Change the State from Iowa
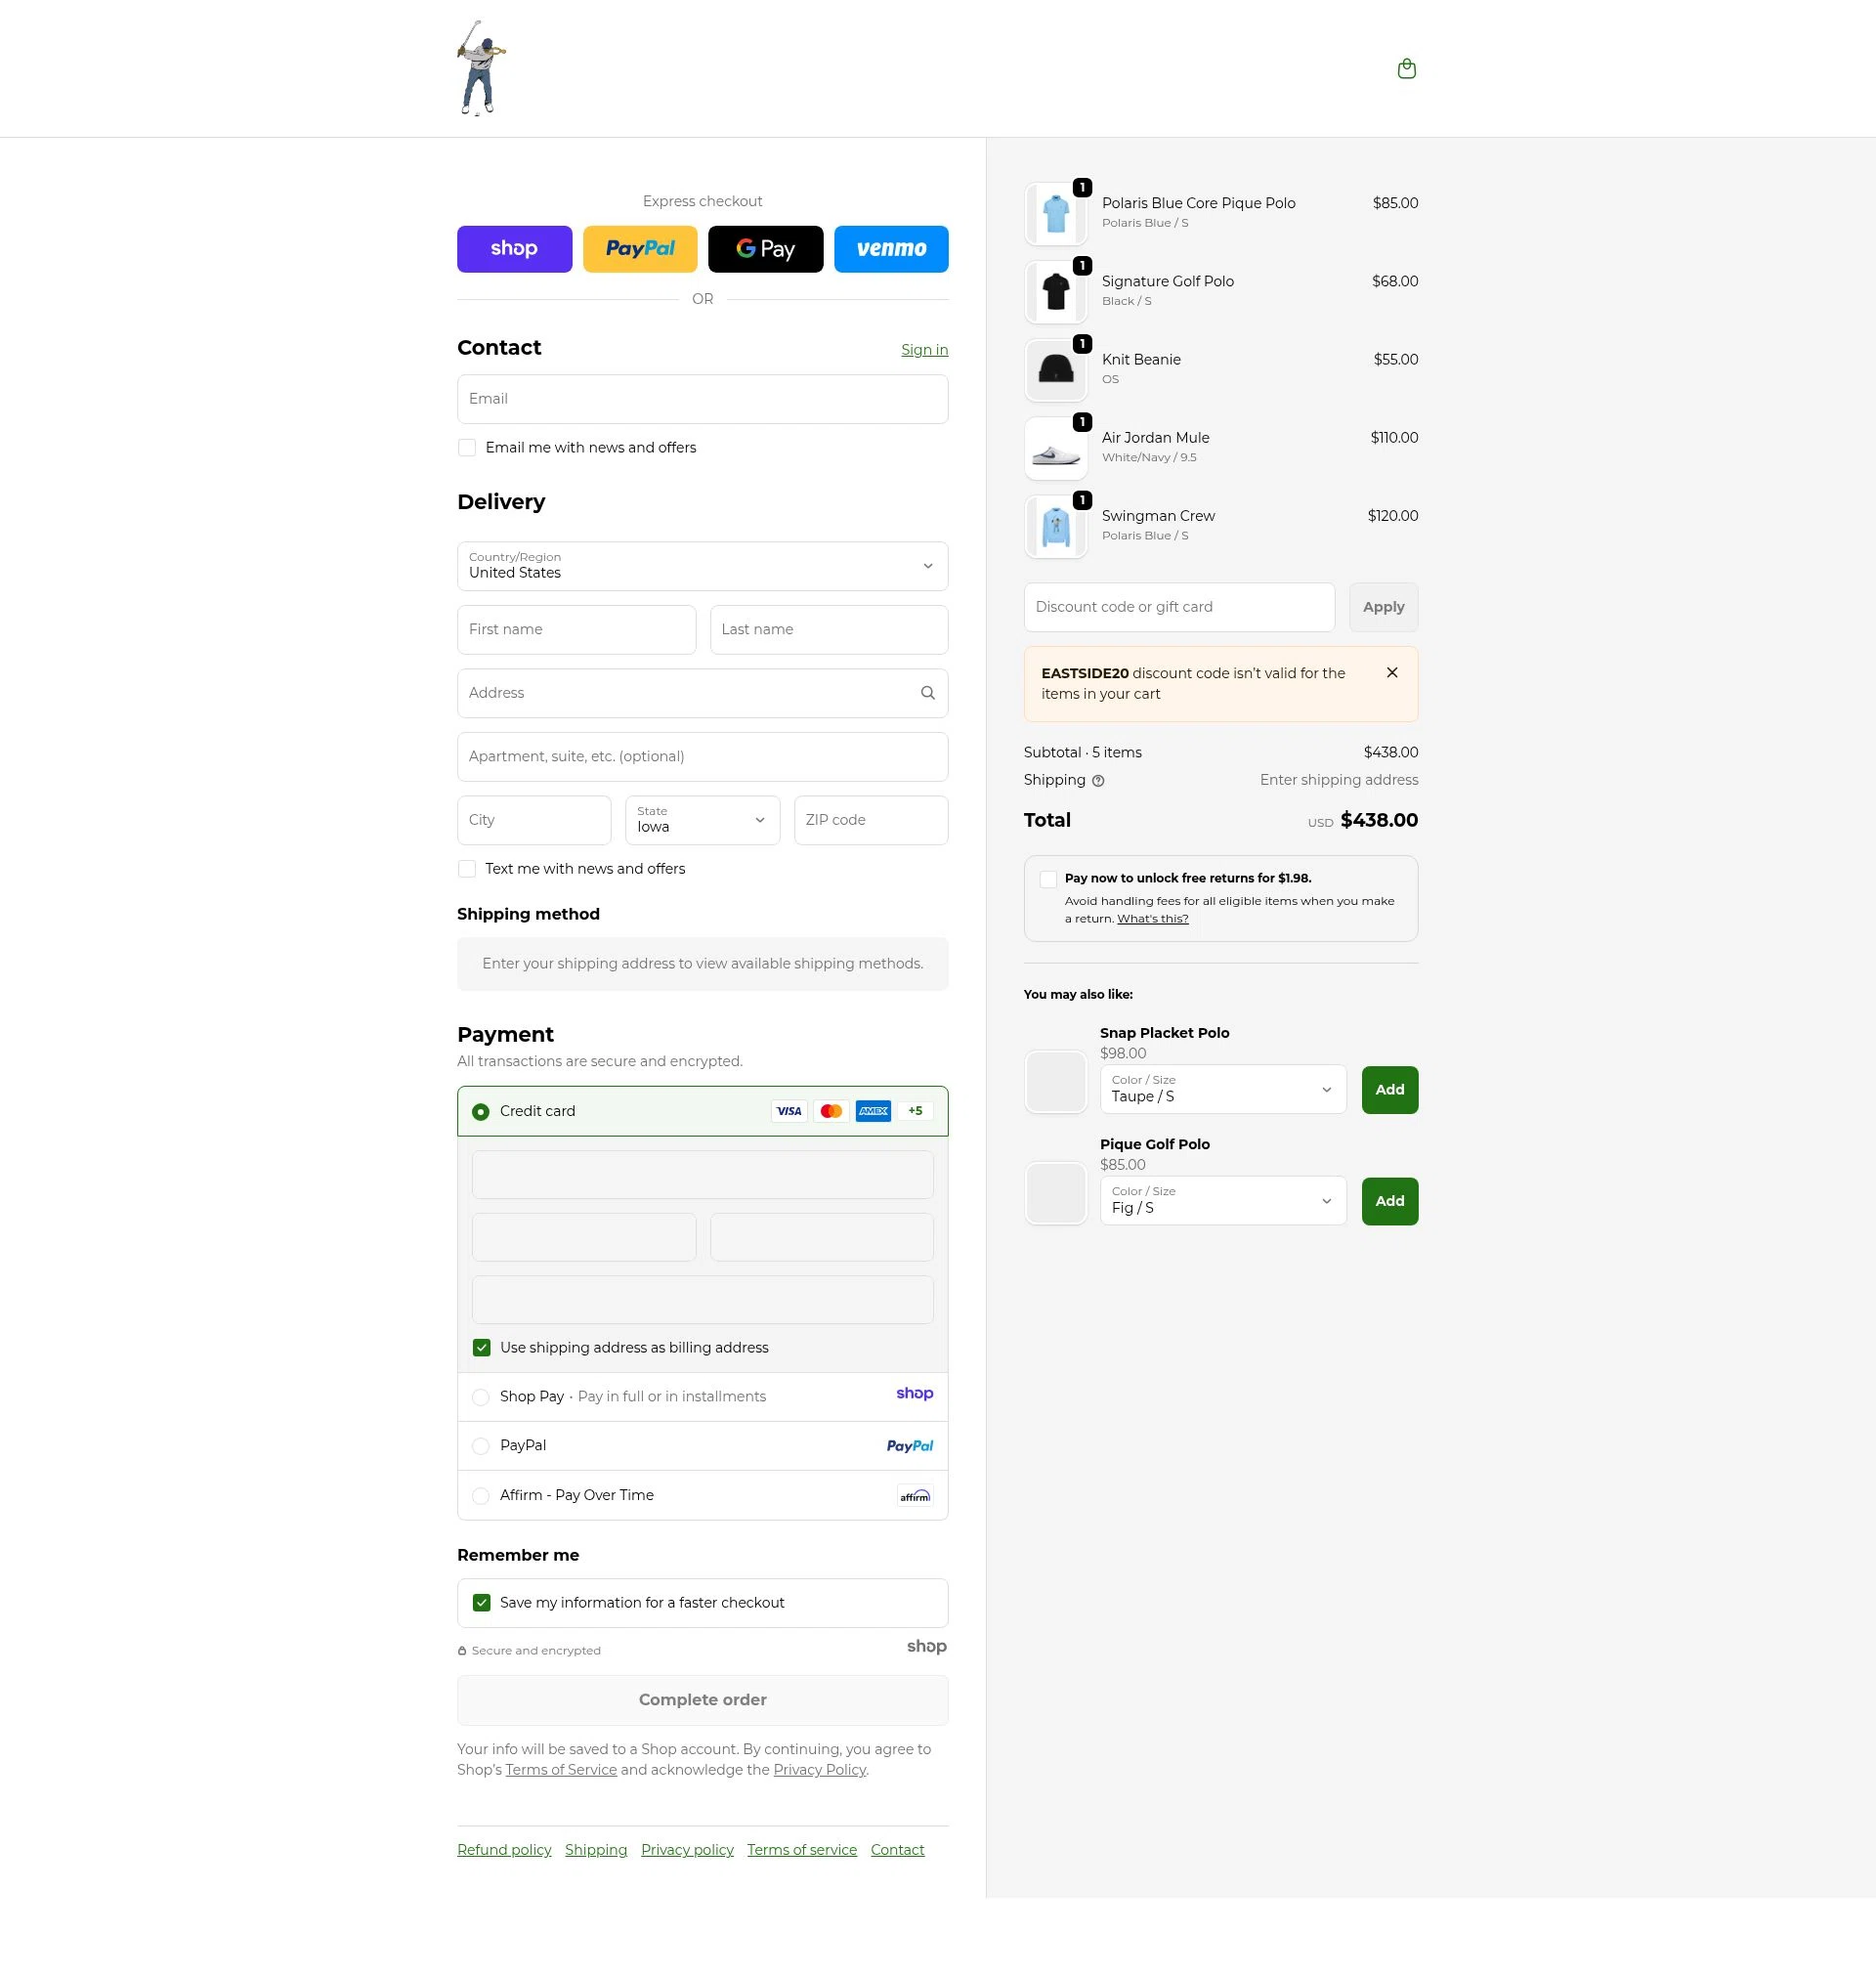Image resolution: width=1876 pixels, height=1976 pixels. (702, 820)
